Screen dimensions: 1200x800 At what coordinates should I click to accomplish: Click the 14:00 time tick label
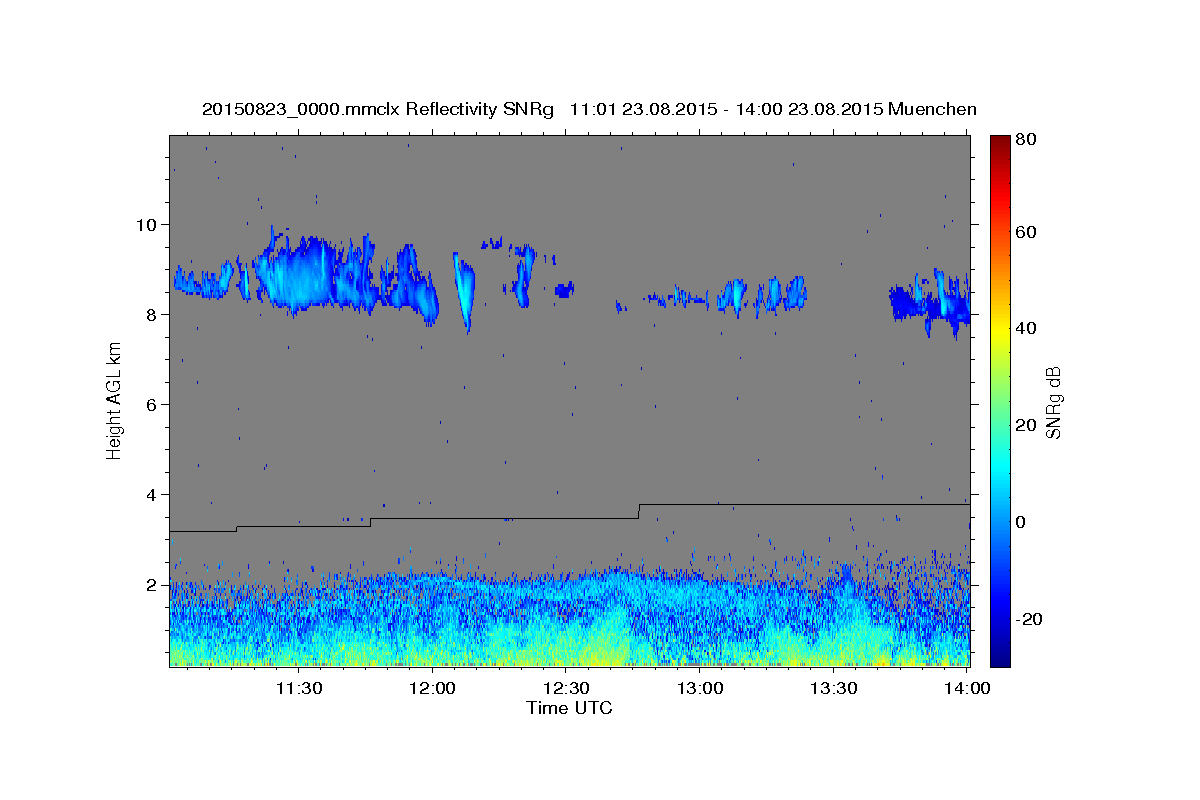(966, 688)
